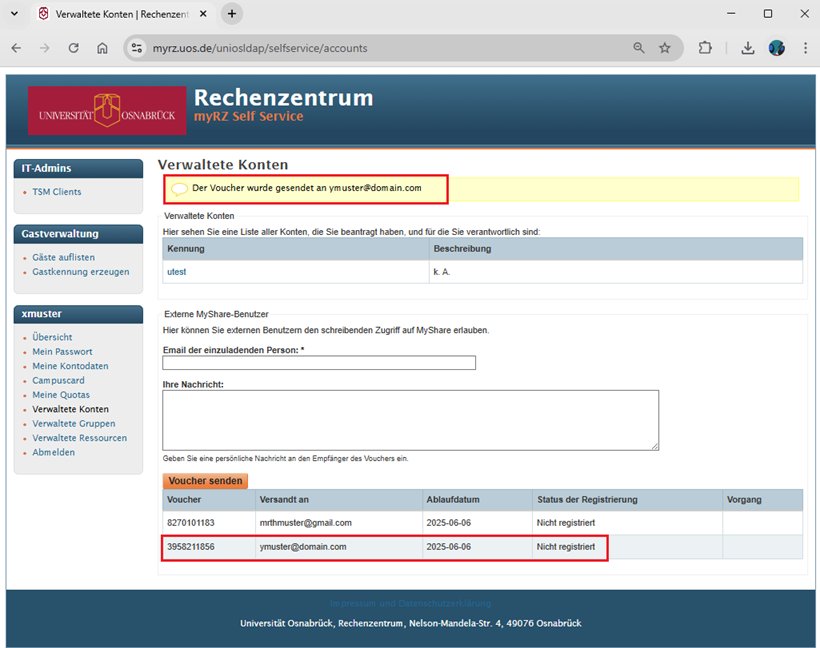Open the downloads icon in toolbar

[747, 48]
